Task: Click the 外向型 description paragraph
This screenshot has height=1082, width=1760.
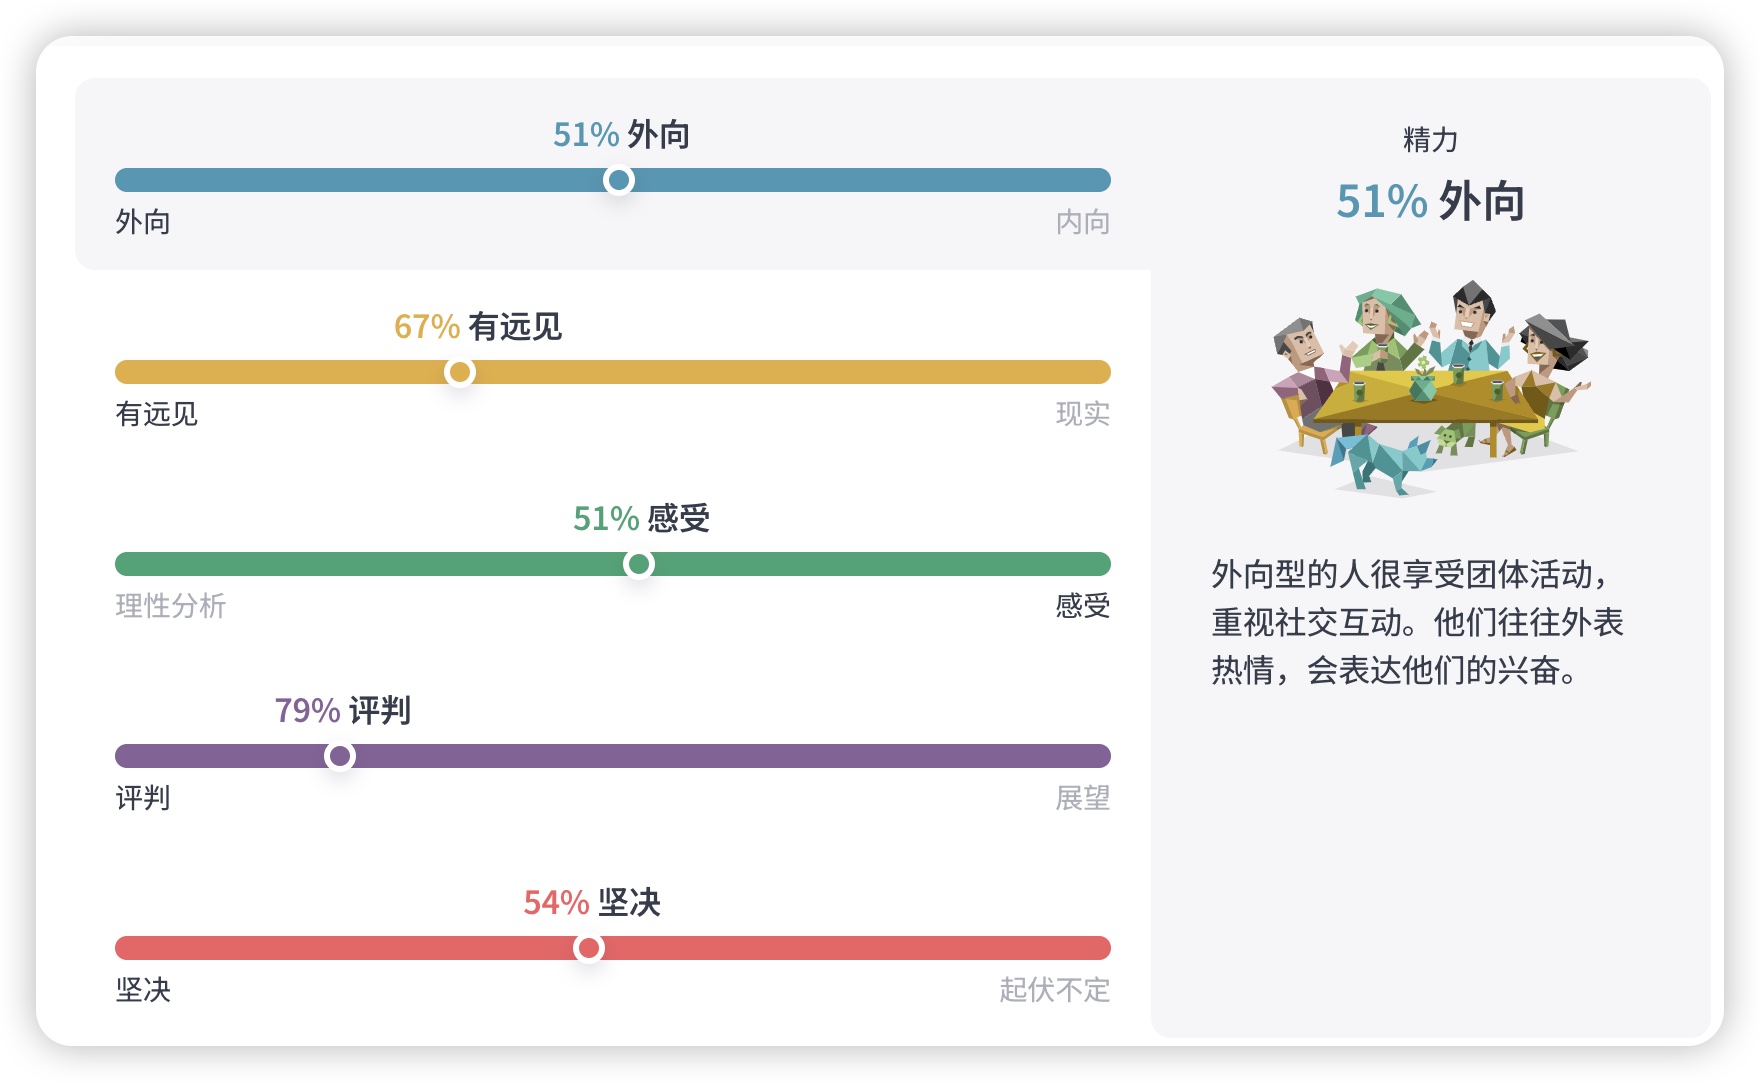Action: [x=1417, y=622]
